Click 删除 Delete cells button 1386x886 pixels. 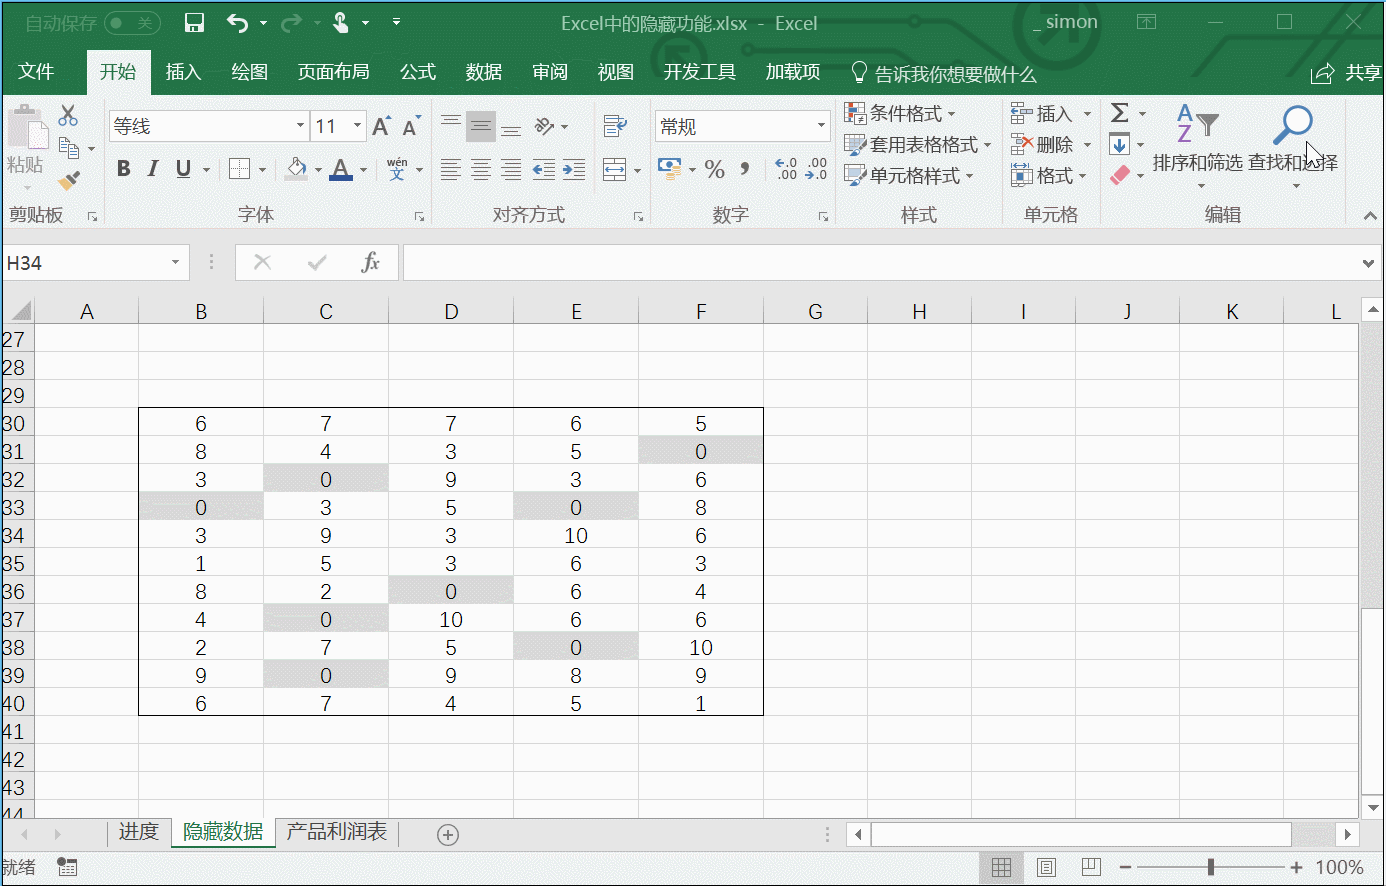[1051, 144]
